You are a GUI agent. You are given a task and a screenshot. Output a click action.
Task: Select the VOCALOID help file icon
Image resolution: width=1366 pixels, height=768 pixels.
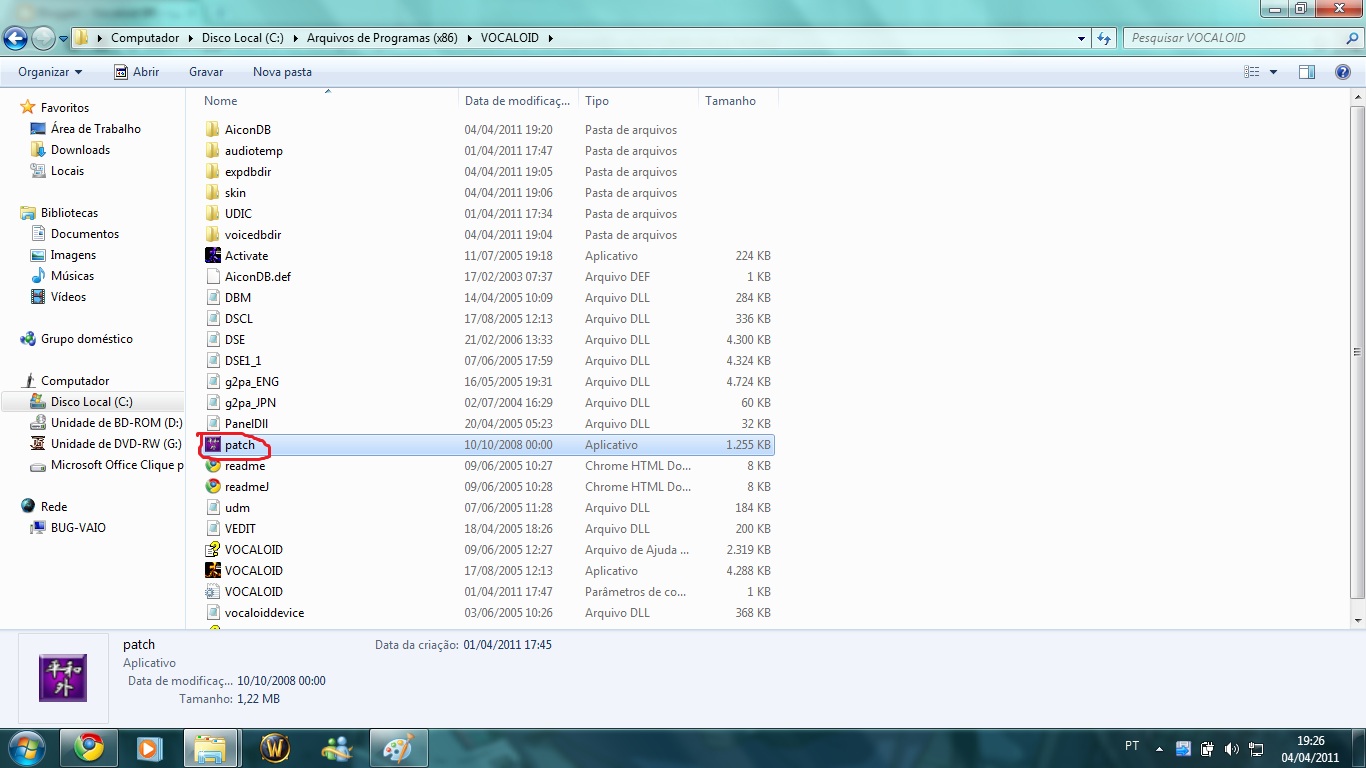click(212, 550)
